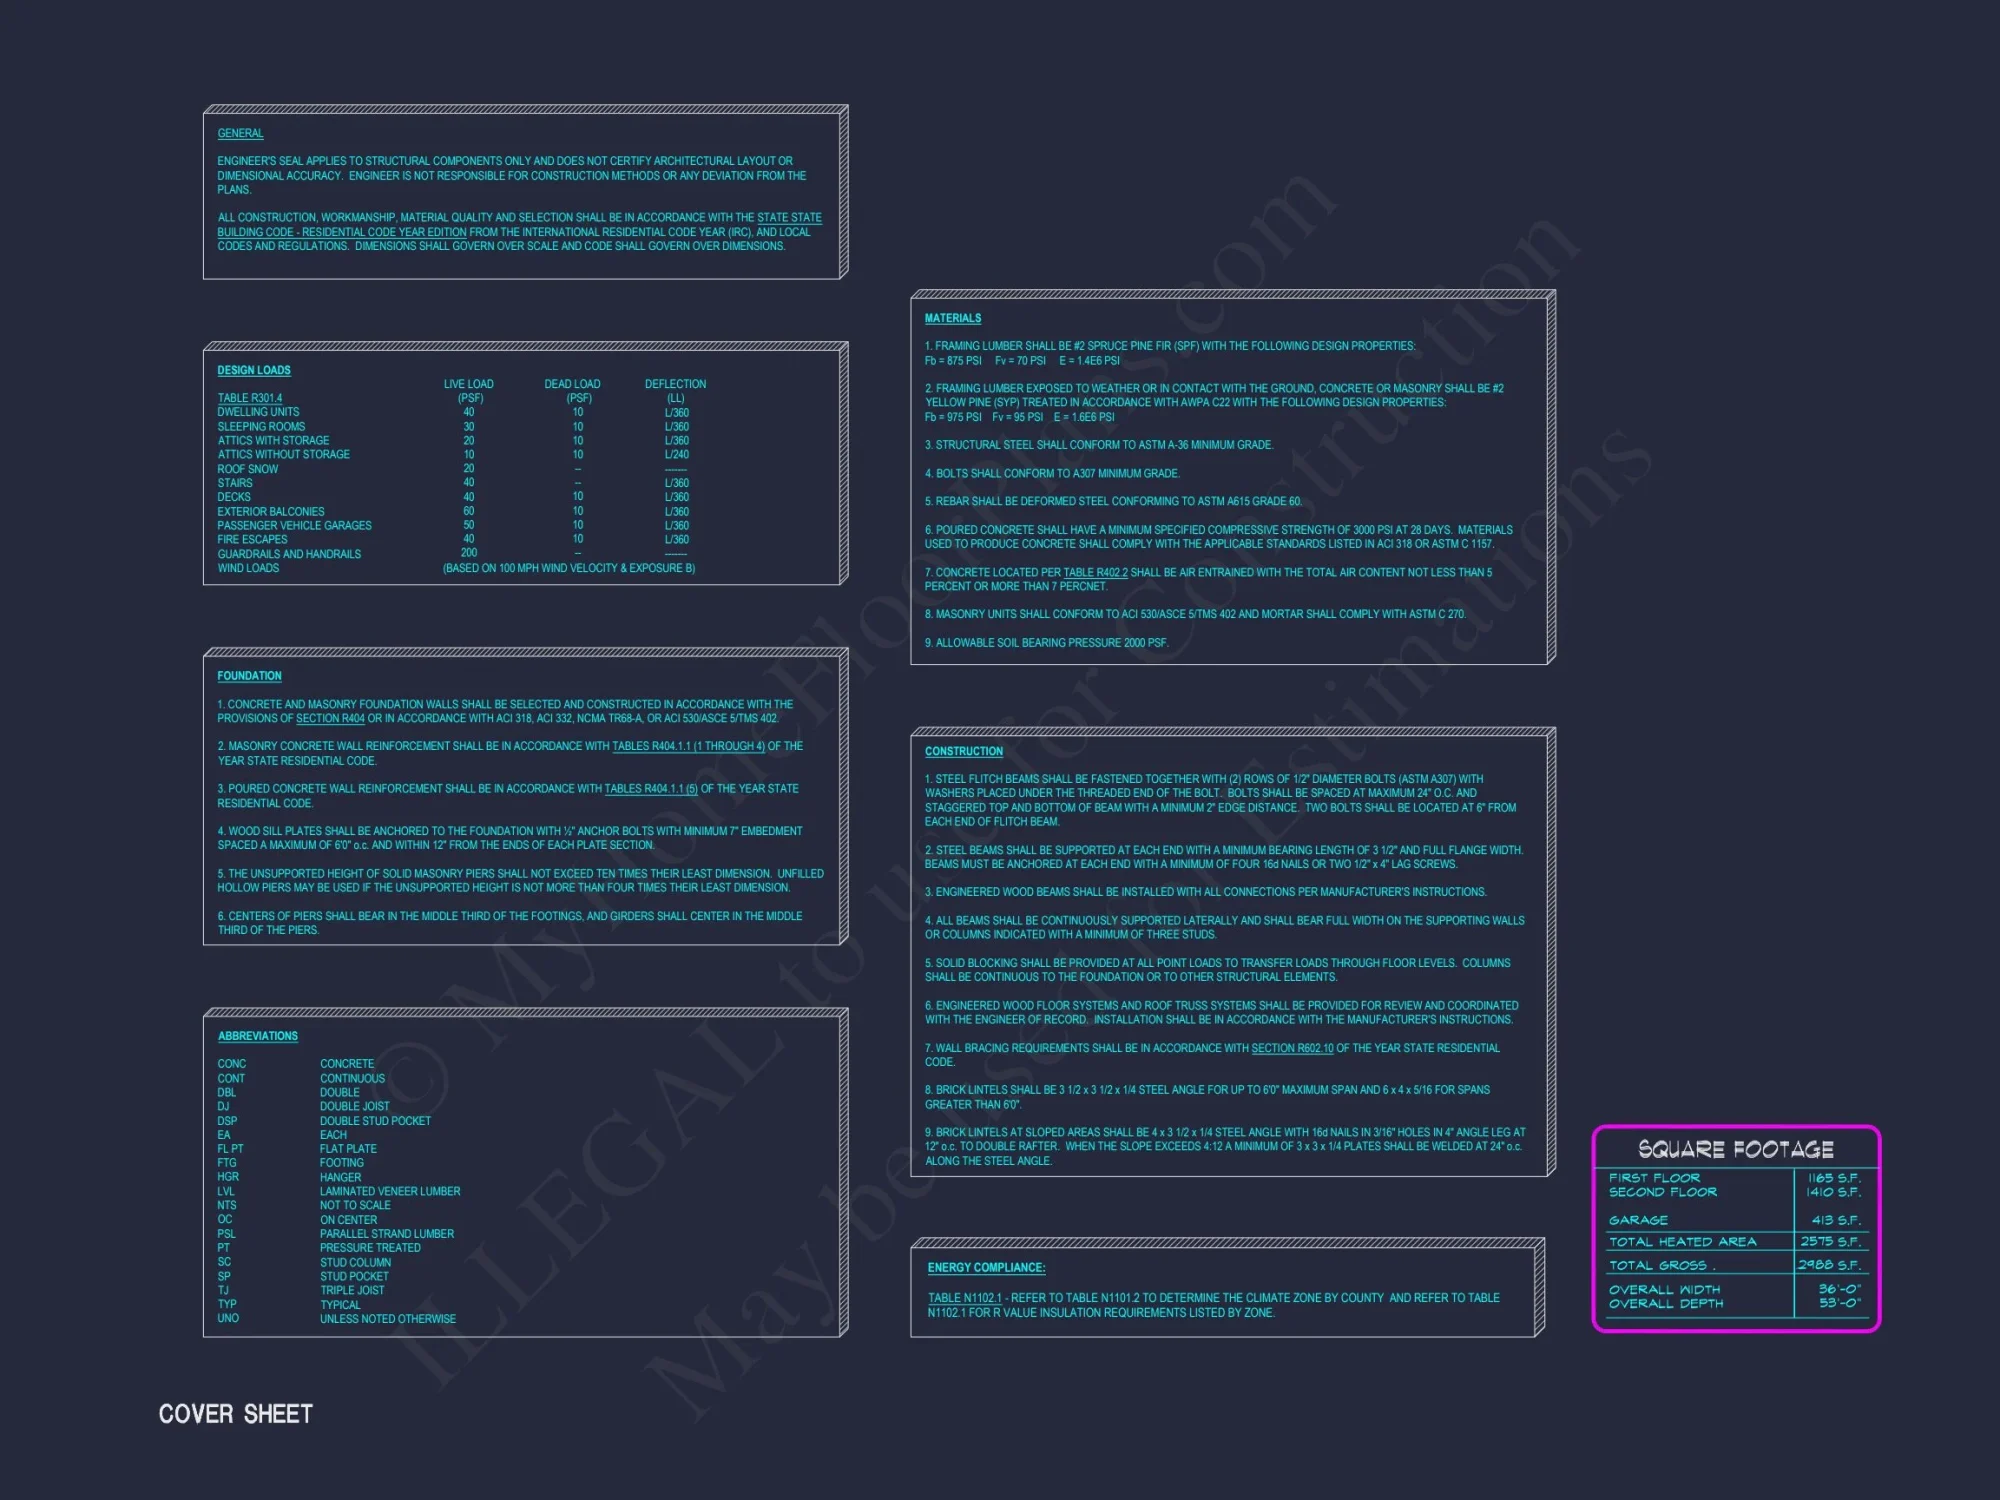Viewport: 2000px width, 1500px height.
Task: Select the DESIGN LOADS heading
Action: click(254, 370)
